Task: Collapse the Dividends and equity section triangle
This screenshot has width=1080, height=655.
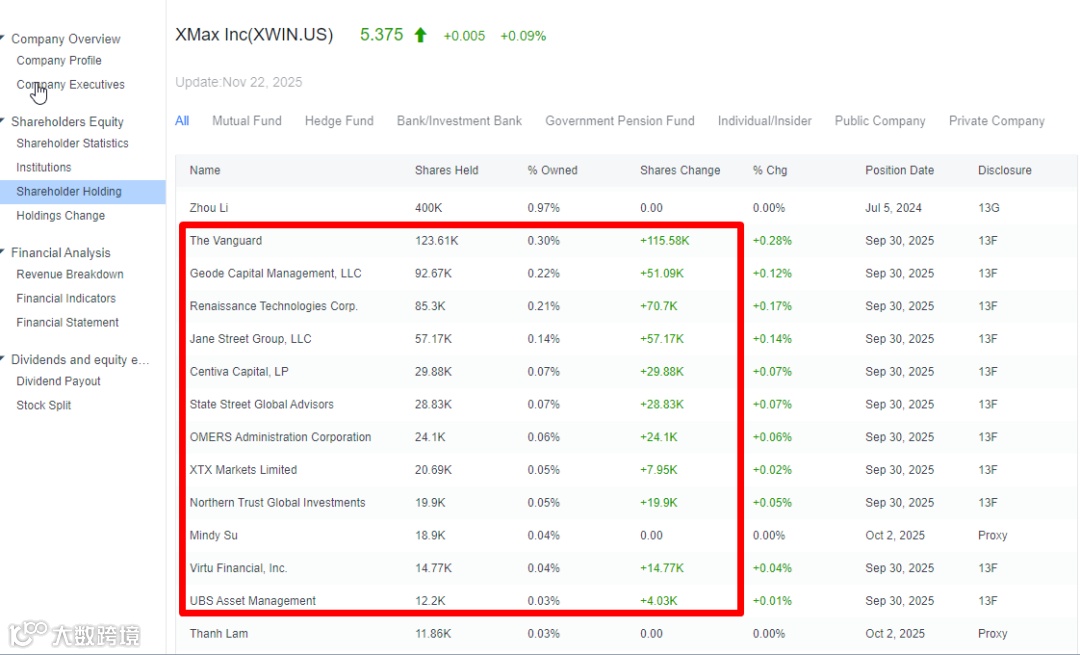Action: [x=3, y=358]
